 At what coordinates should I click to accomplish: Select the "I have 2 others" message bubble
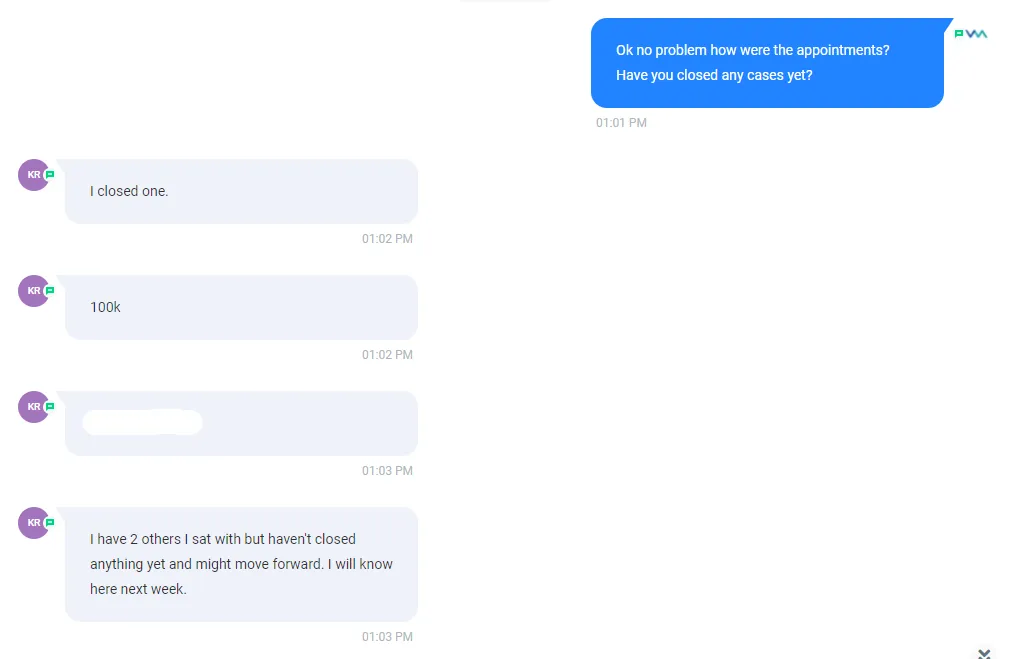[241, 565]
